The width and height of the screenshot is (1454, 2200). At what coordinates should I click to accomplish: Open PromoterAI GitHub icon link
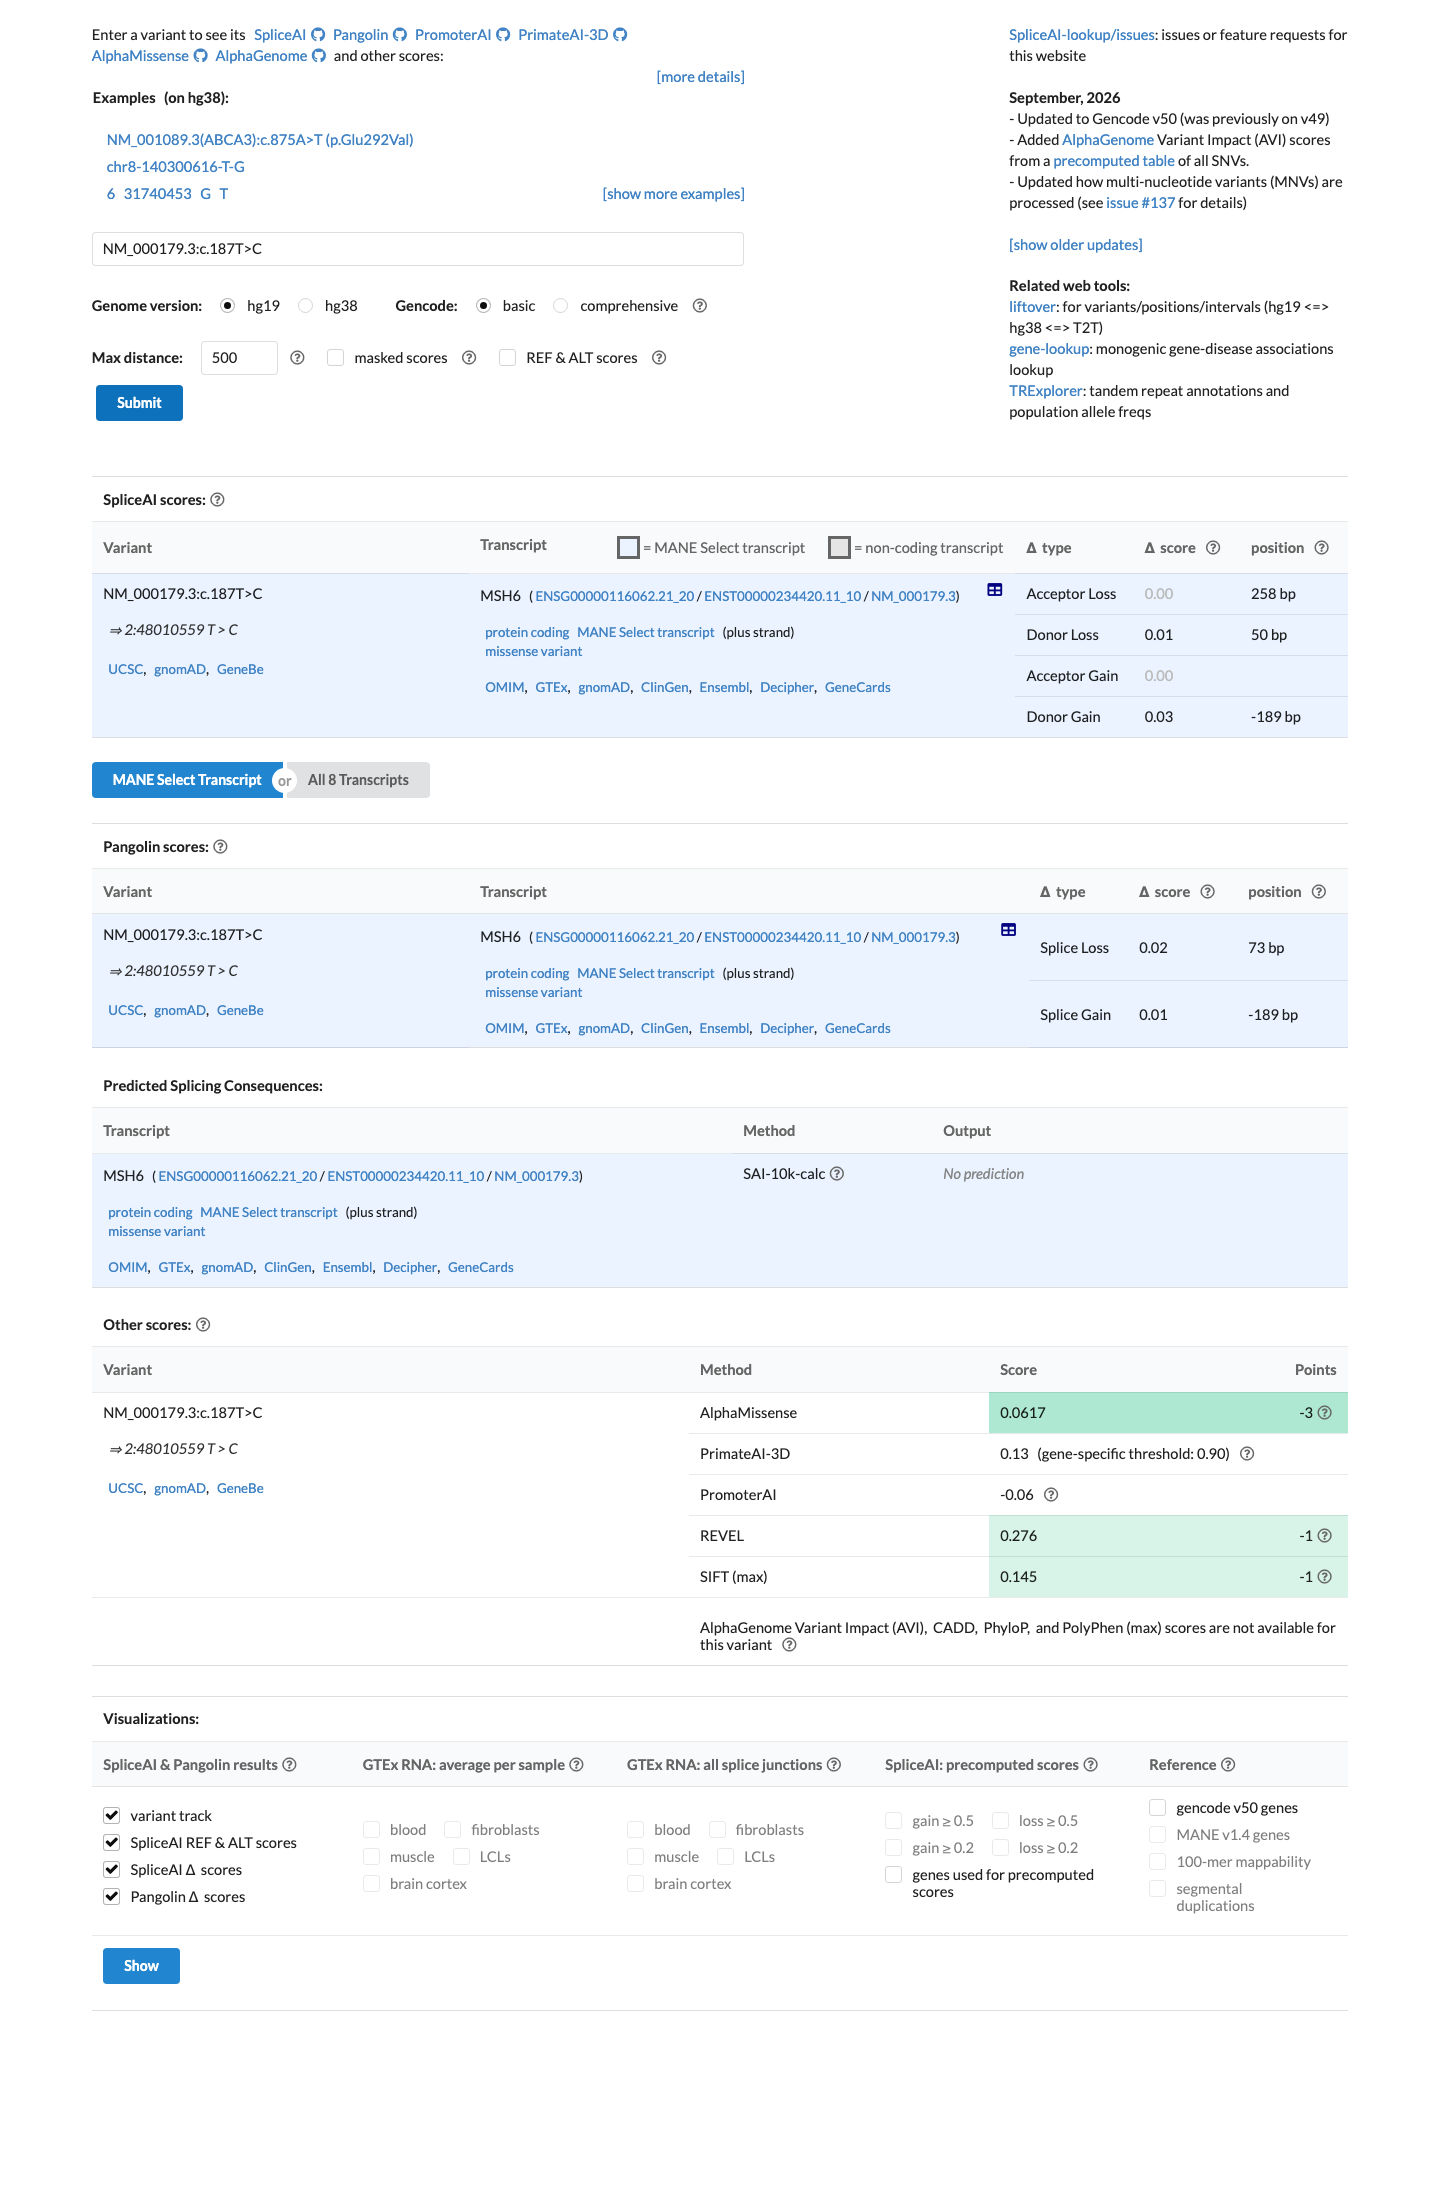(x=503, y=35)
